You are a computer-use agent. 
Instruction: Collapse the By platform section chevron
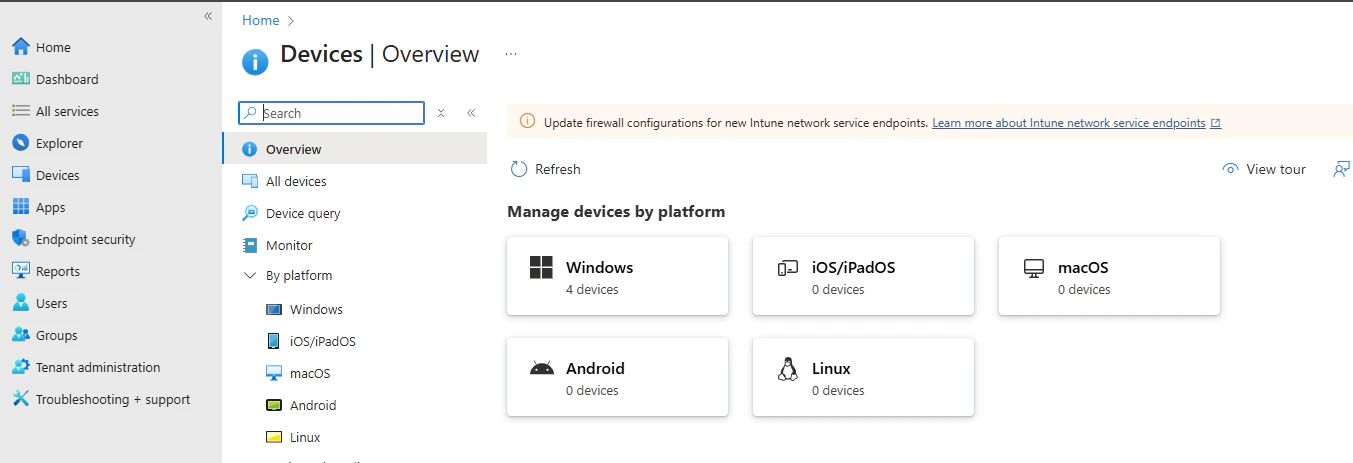coord(250,275)
